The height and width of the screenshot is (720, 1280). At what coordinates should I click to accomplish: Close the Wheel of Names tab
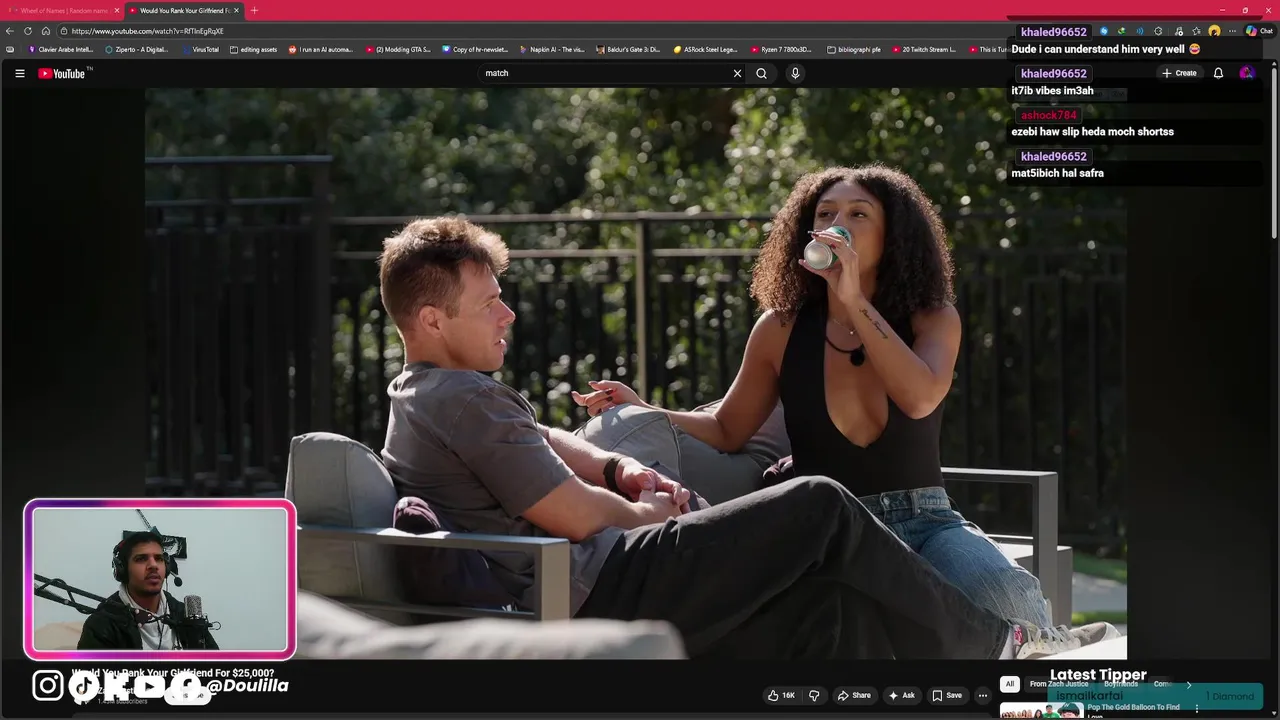click(x=117, y=10)
